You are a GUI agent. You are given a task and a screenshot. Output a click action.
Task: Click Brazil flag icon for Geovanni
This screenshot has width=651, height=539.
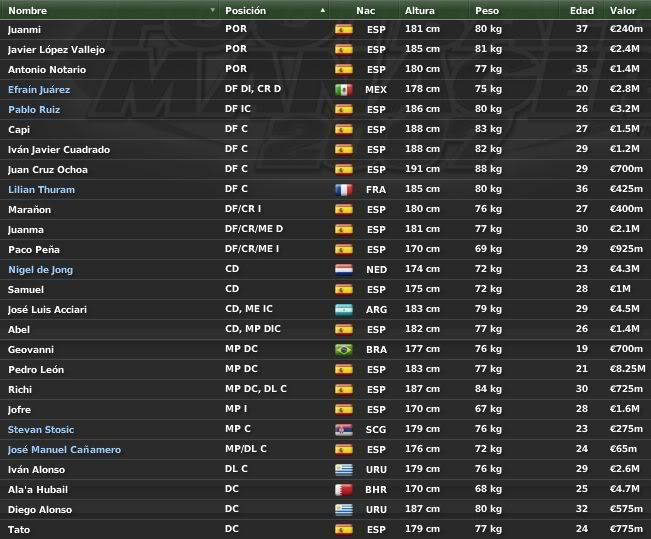344,349
